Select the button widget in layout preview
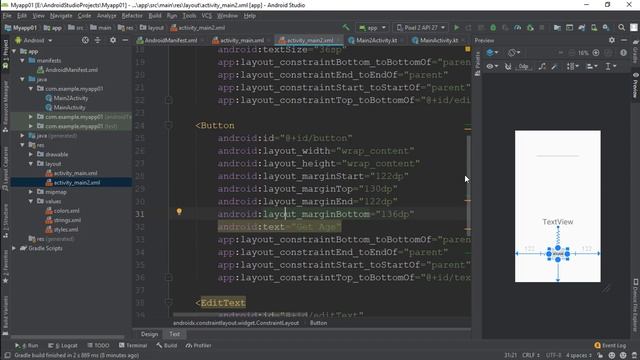This screenshot has width=640, height=360. [558, 253]
